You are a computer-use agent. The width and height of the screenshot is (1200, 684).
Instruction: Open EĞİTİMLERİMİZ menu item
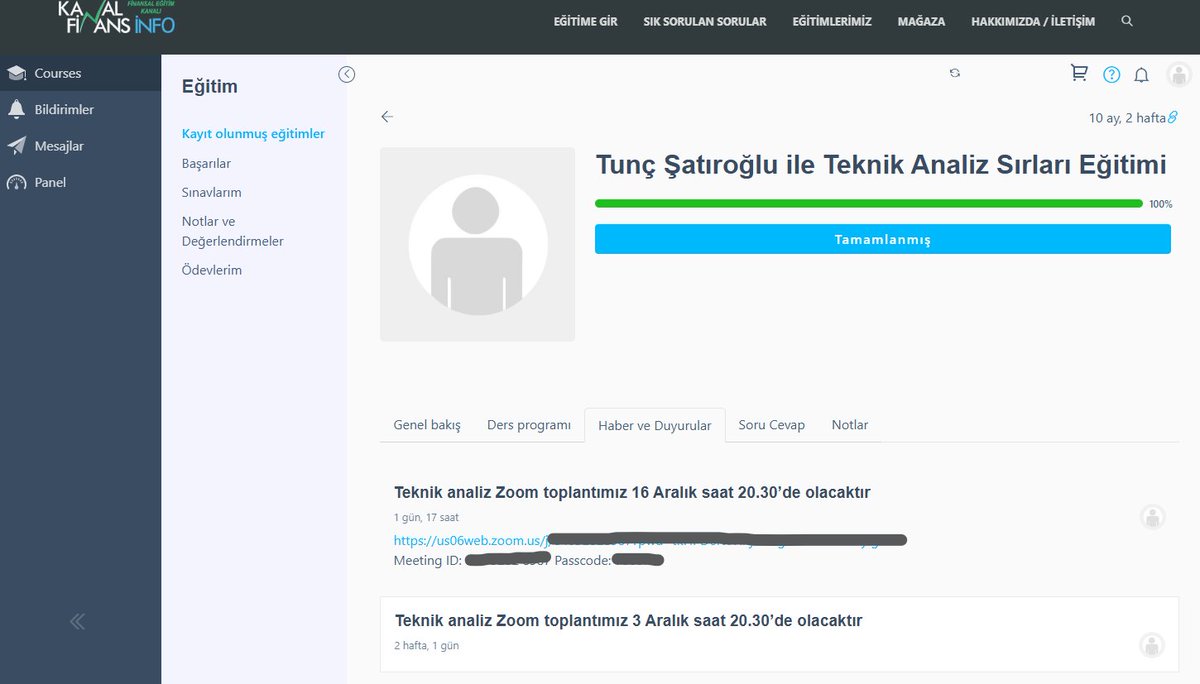[x=832, y=21]
